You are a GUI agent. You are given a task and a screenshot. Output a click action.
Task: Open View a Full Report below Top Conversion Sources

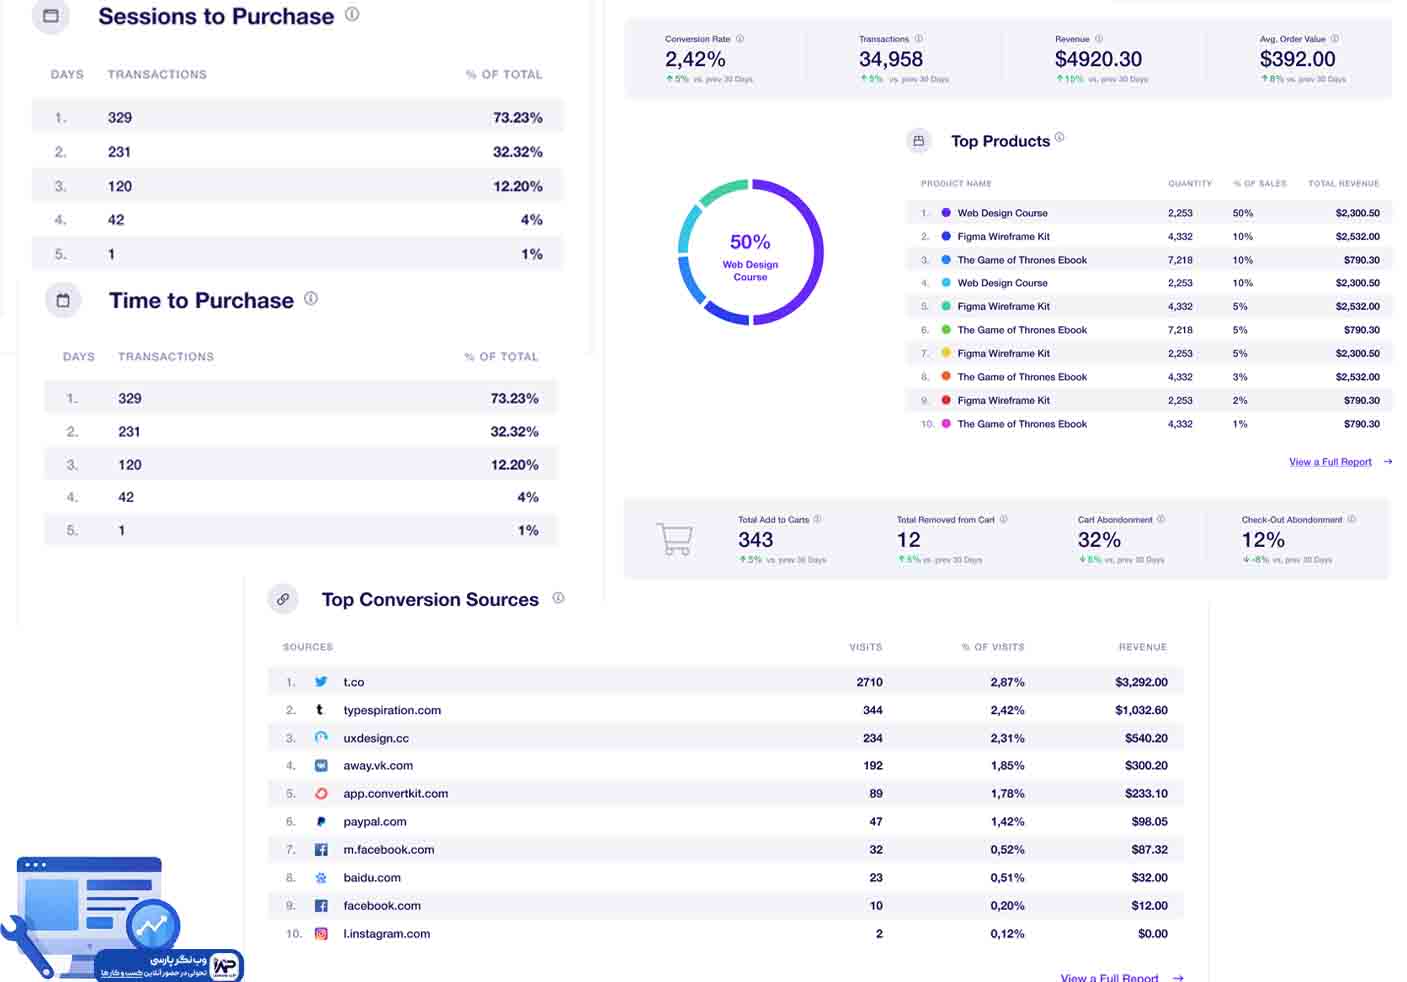1110,977
